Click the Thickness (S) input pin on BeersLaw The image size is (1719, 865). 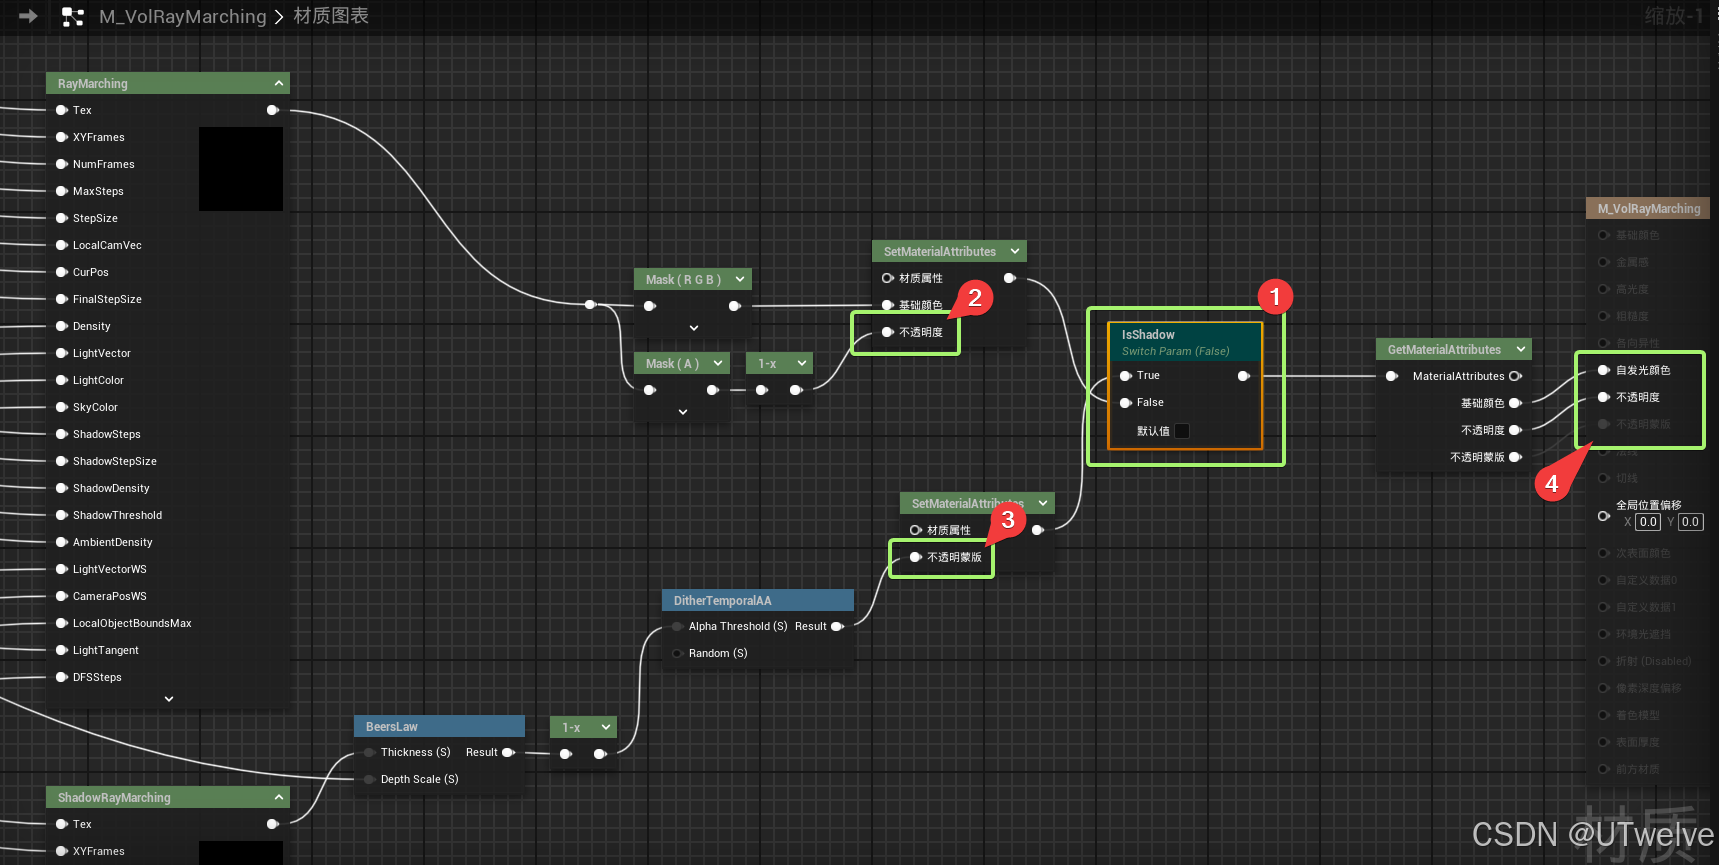click(x=370, y=752)
